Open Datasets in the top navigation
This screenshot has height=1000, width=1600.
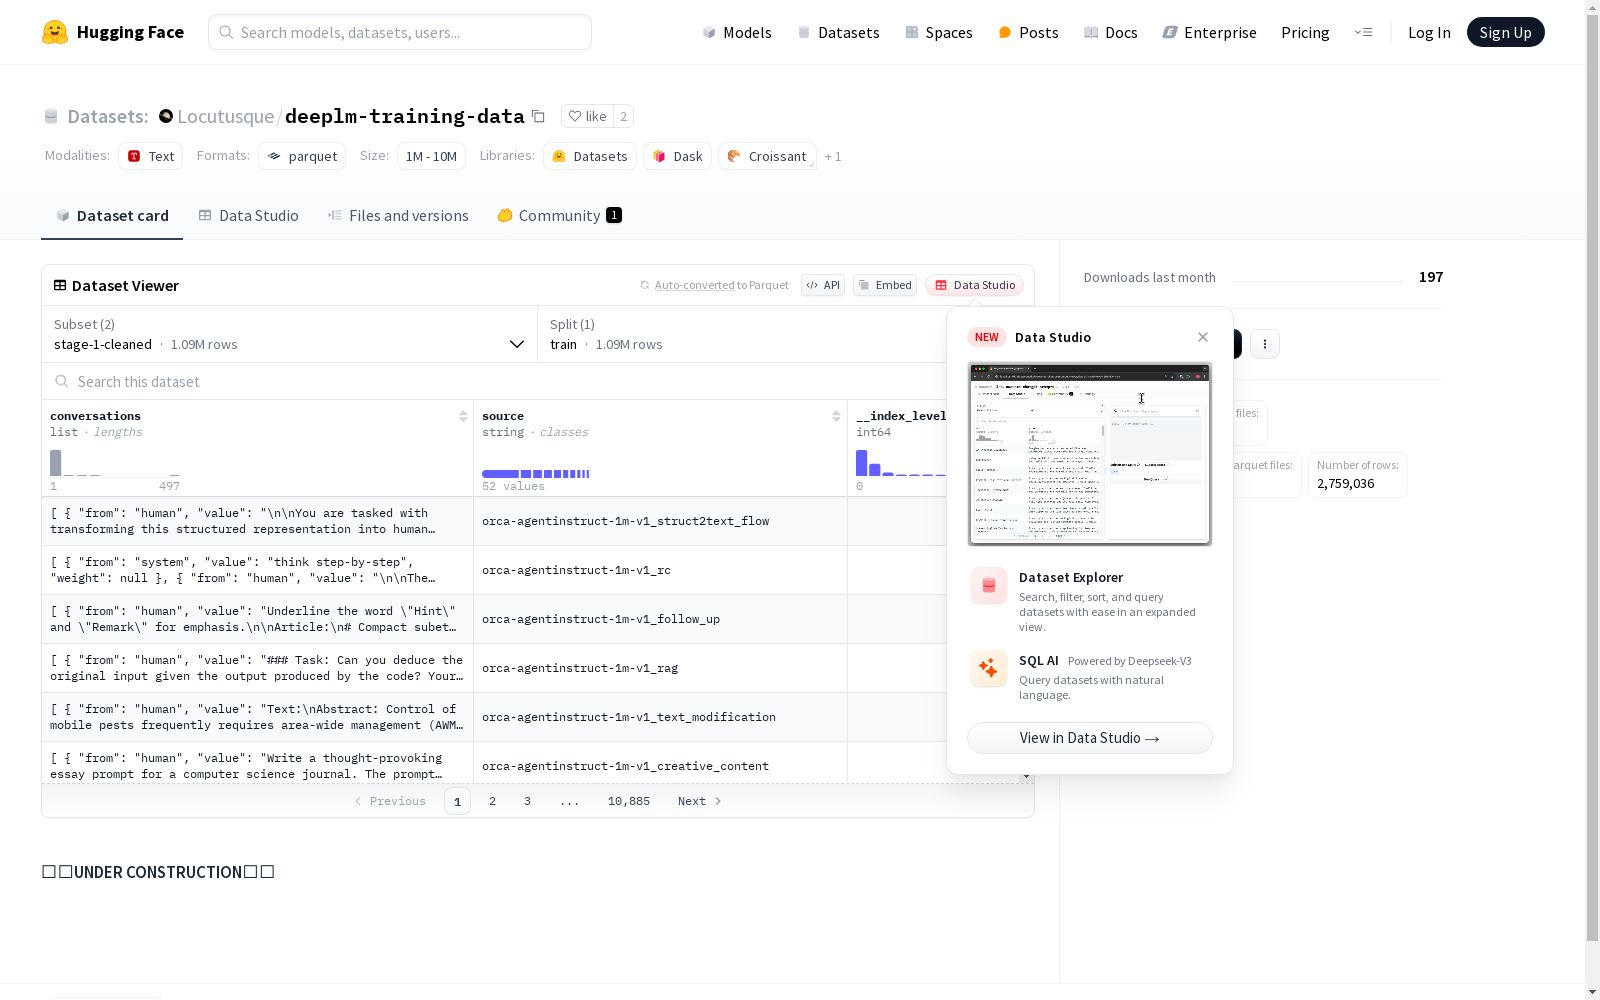pyautogui.click(x=838, y=32)
